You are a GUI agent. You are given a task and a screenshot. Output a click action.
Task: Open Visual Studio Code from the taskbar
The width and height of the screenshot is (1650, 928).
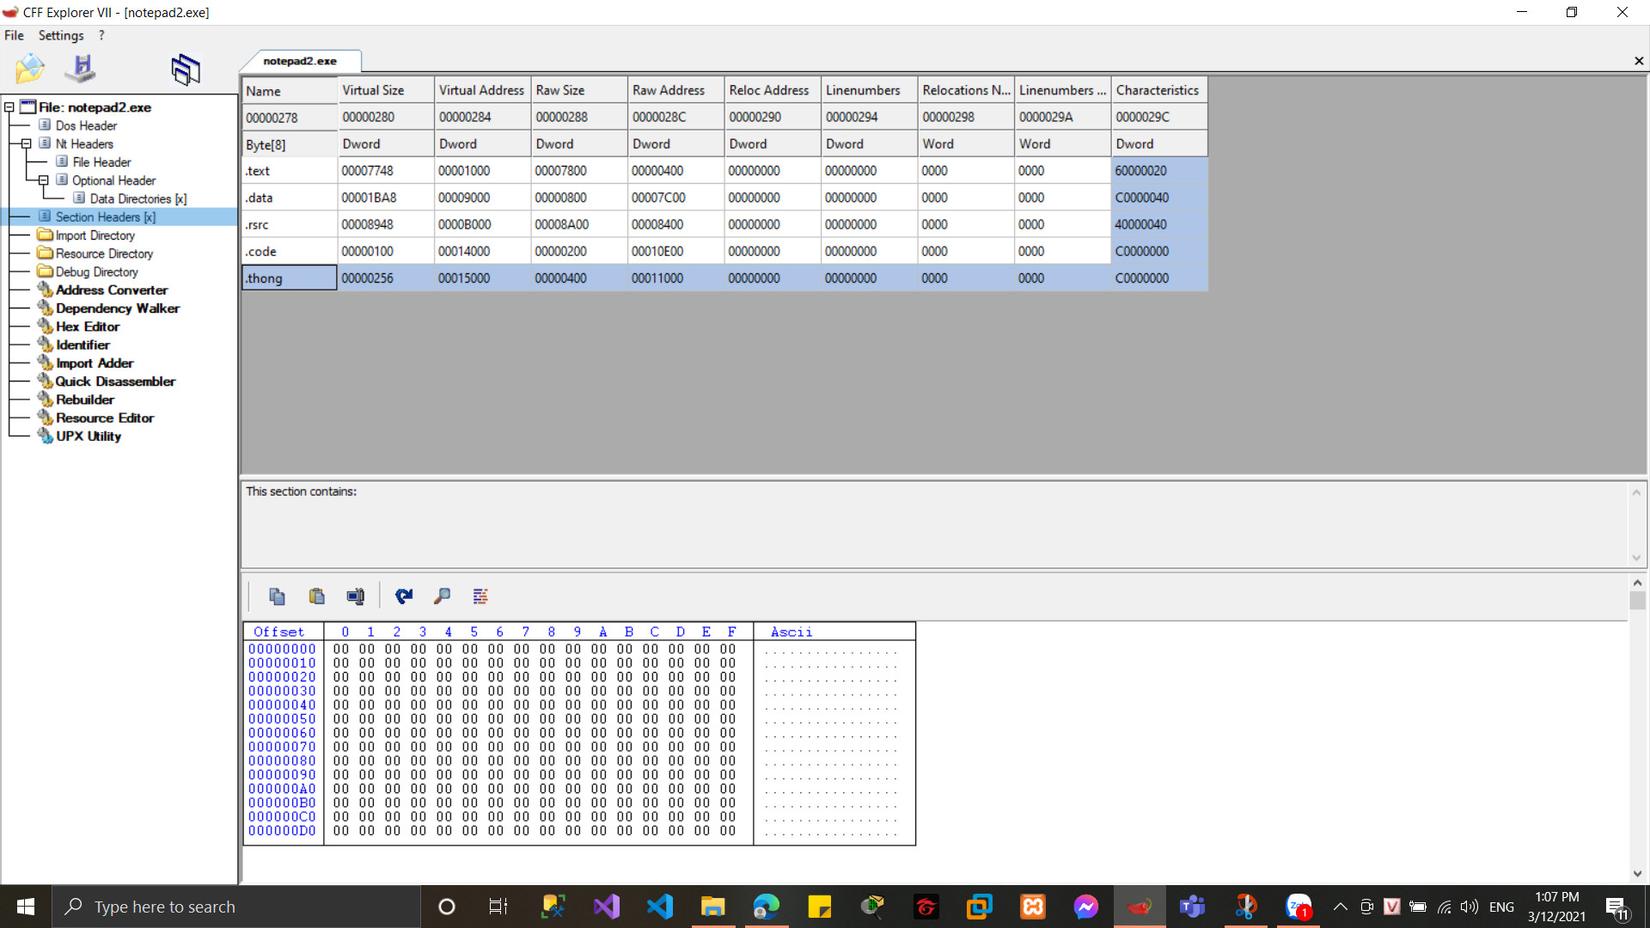pos(660,907)
